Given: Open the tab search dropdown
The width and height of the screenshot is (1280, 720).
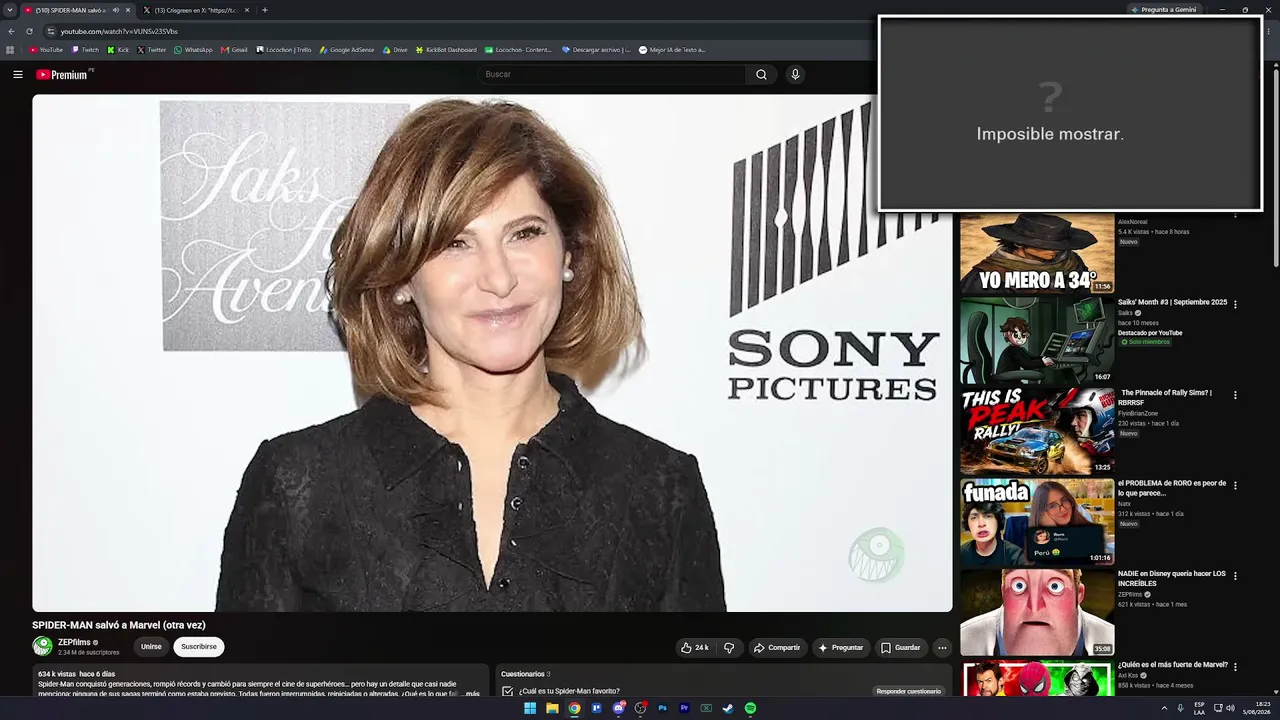Looking at the screenshot, I should coord(10,10).
